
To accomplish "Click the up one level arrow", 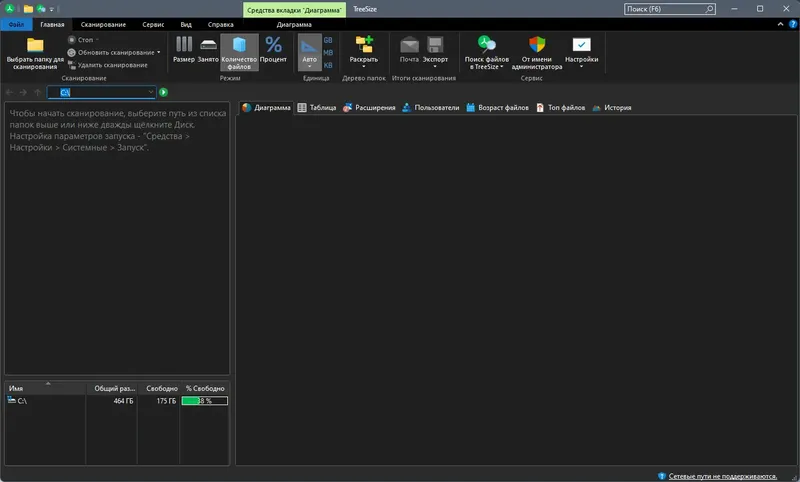I will point(37,92).
